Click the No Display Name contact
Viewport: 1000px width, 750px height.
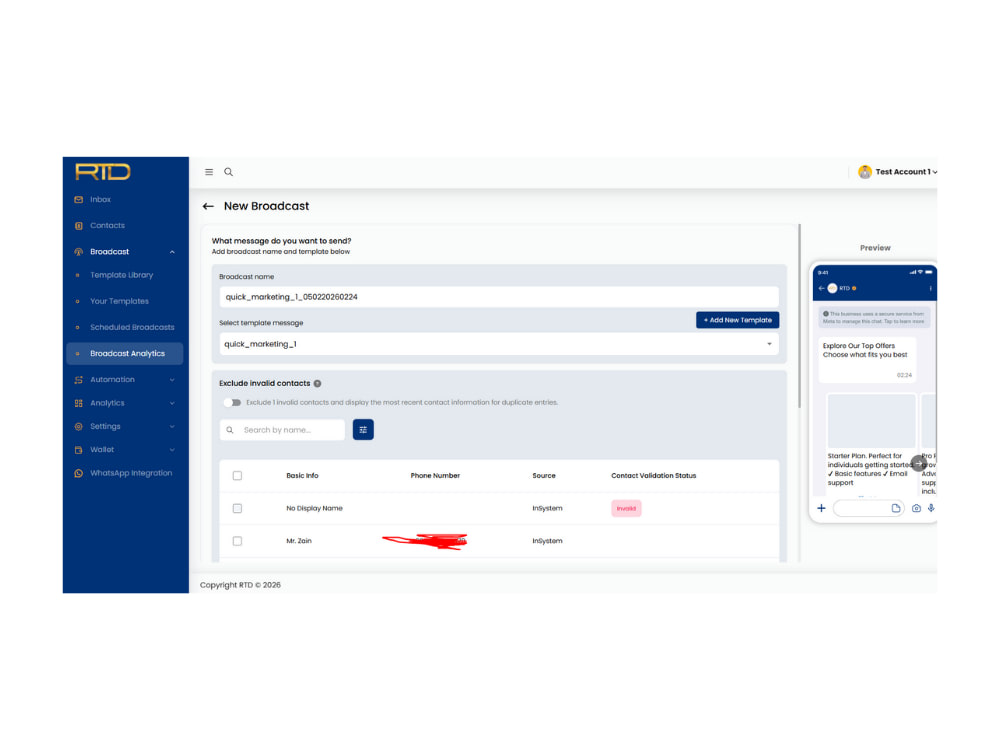[x=314, y=509]
